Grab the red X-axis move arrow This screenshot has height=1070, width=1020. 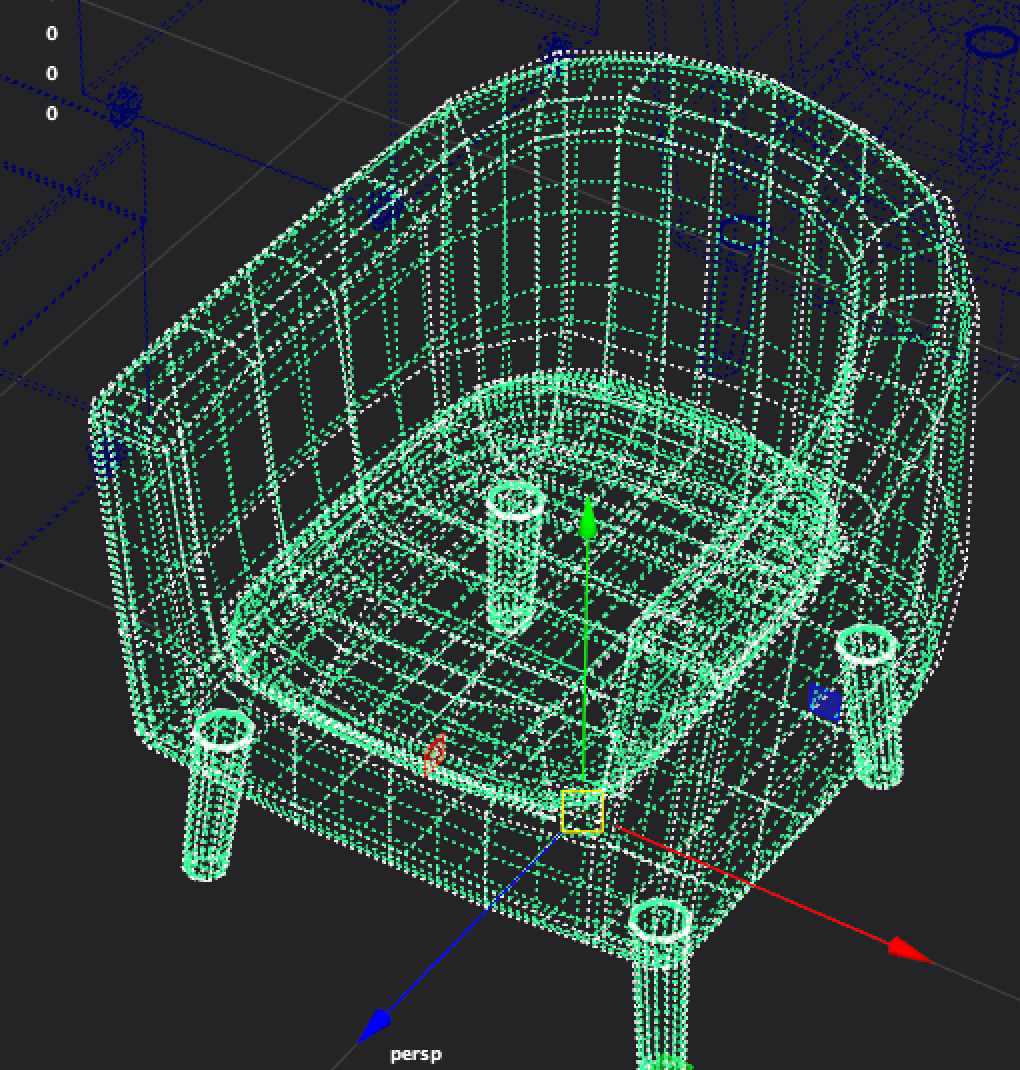[x=911, y=949]
